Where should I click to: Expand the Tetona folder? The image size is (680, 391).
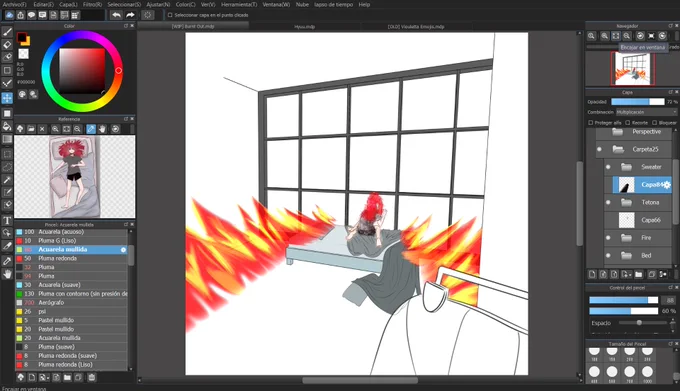(626, 202)
